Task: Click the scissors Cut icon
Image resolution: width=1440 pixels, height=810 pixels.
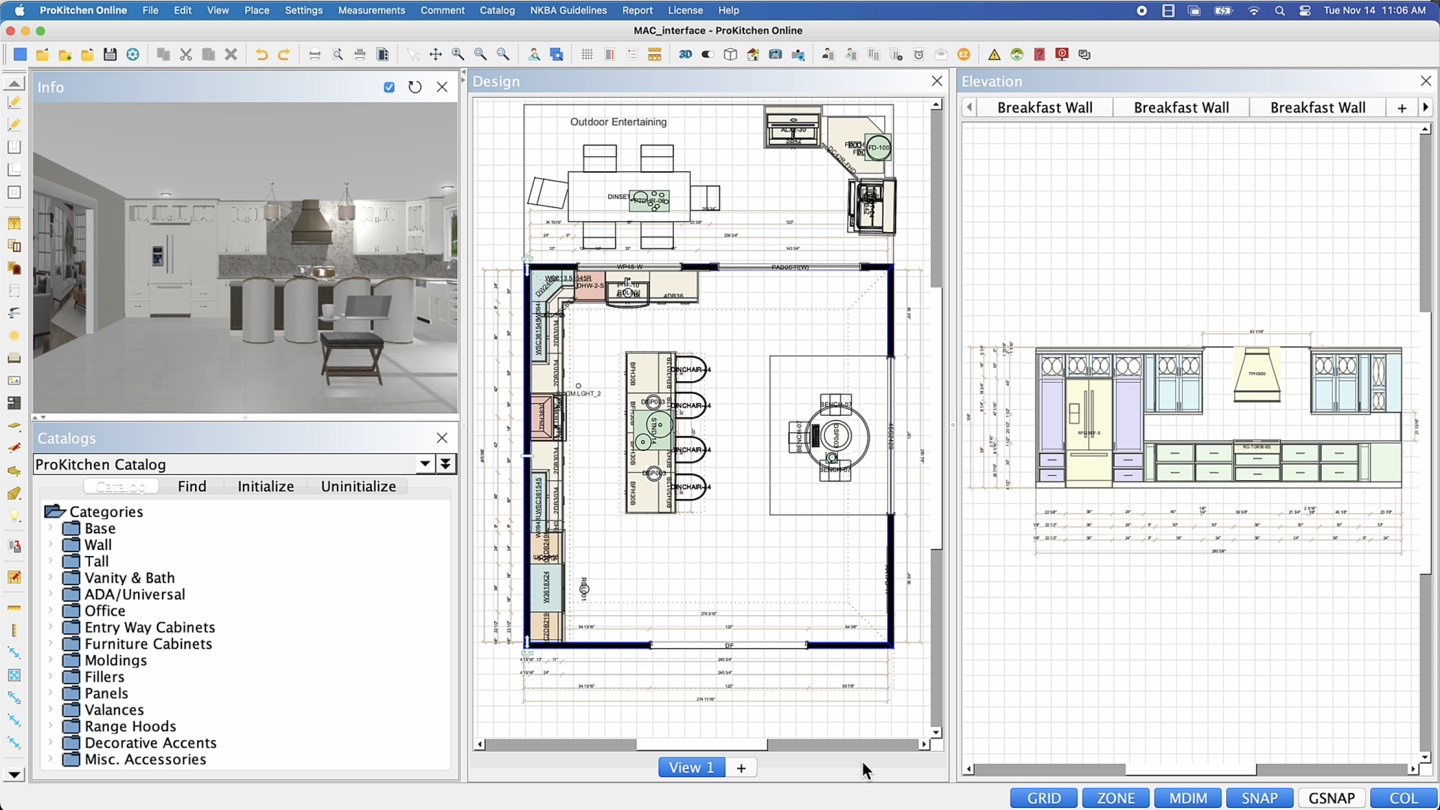Action: (x=186, y=55)
